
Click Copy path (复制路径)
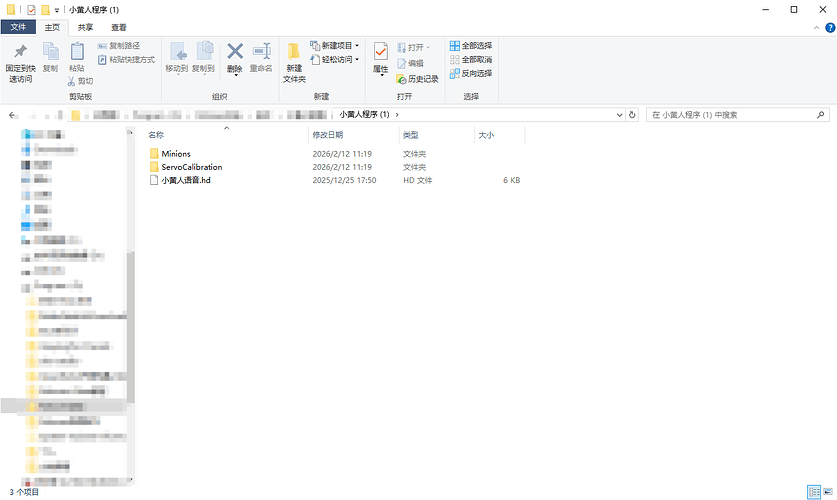click(119, 46)
